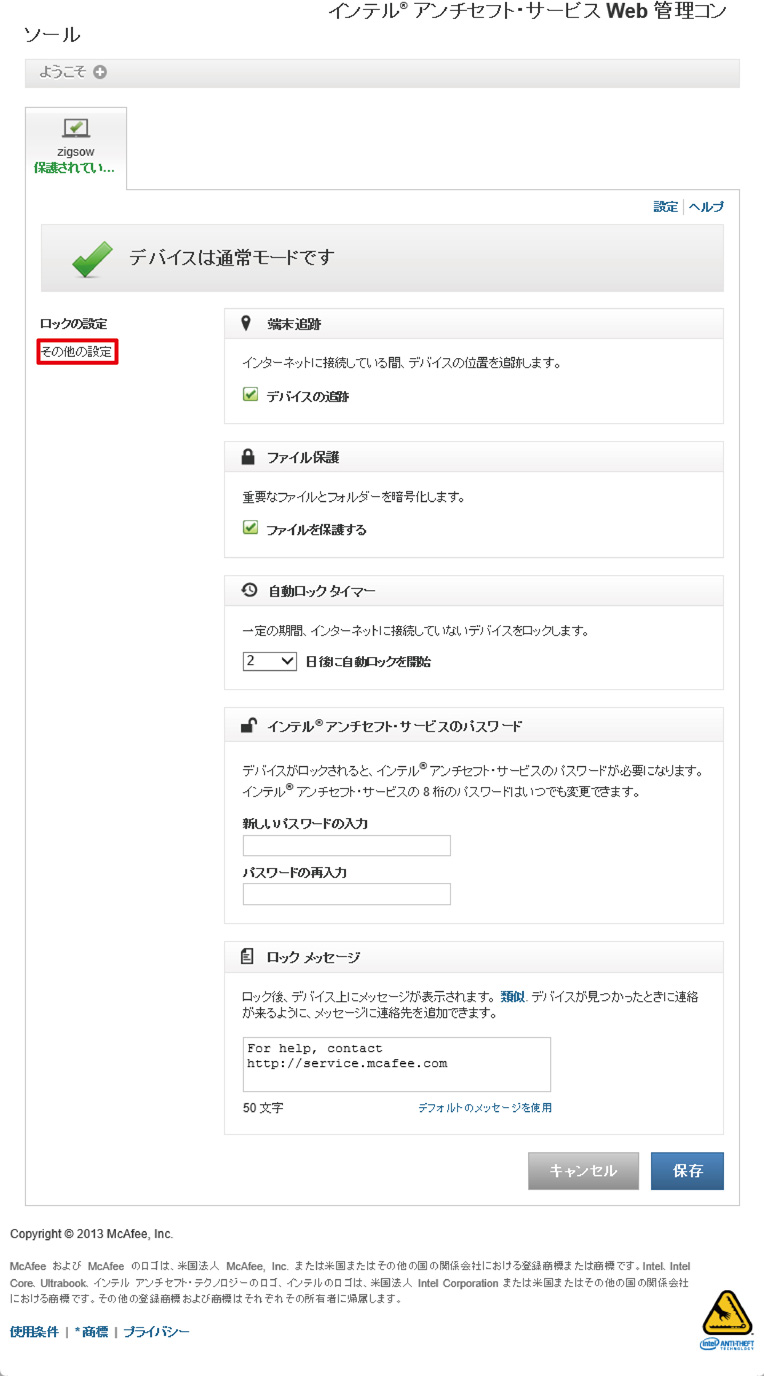Open ロックの設定 in the sidebar
764x1376 pixels.
point(73,324)
